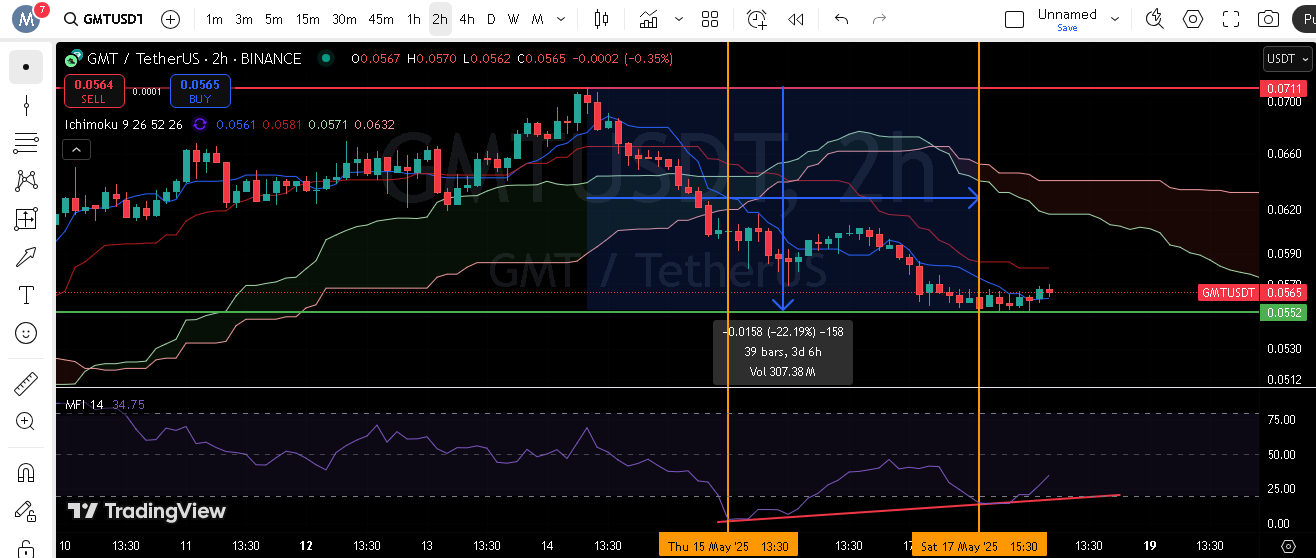Open the candlestick chart type selector
The width and height of the screenshot is (1316, 558).
pos(601,19)
